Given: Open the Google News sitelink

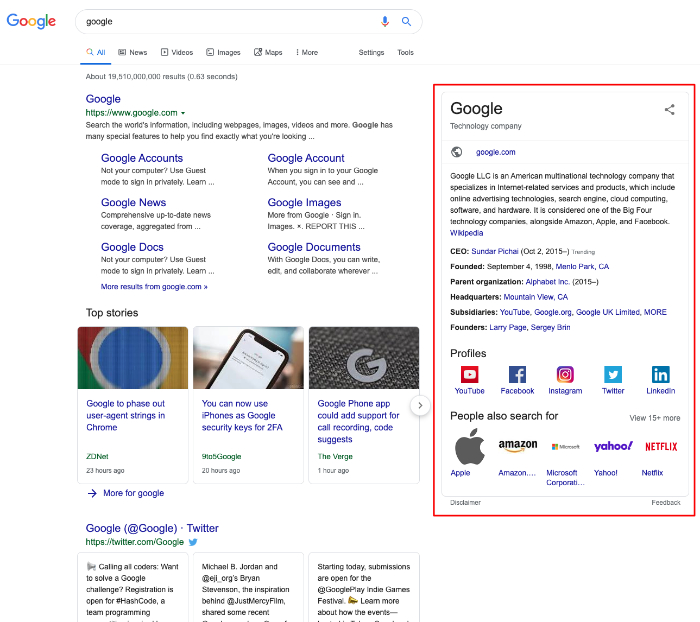Looking at the screenshot, I should [133, 202].
